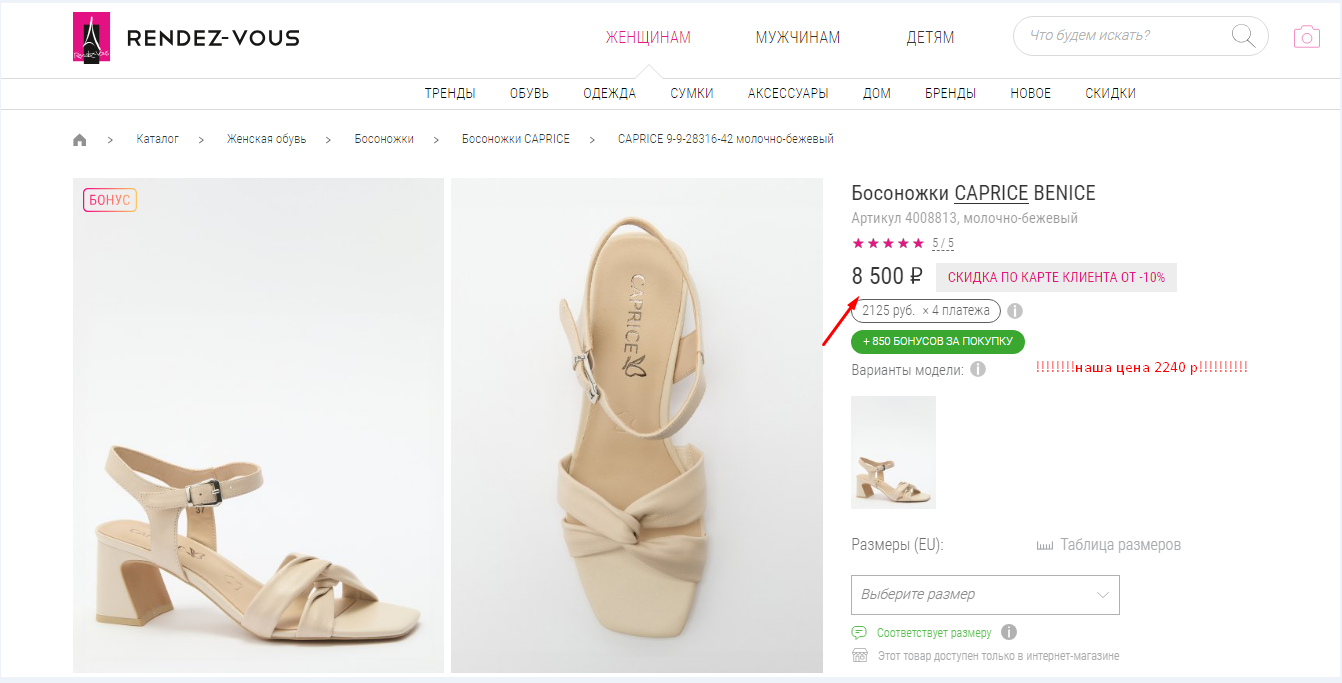
Task: Click the size table ruler icon
Action: (x=1045, y=546)
